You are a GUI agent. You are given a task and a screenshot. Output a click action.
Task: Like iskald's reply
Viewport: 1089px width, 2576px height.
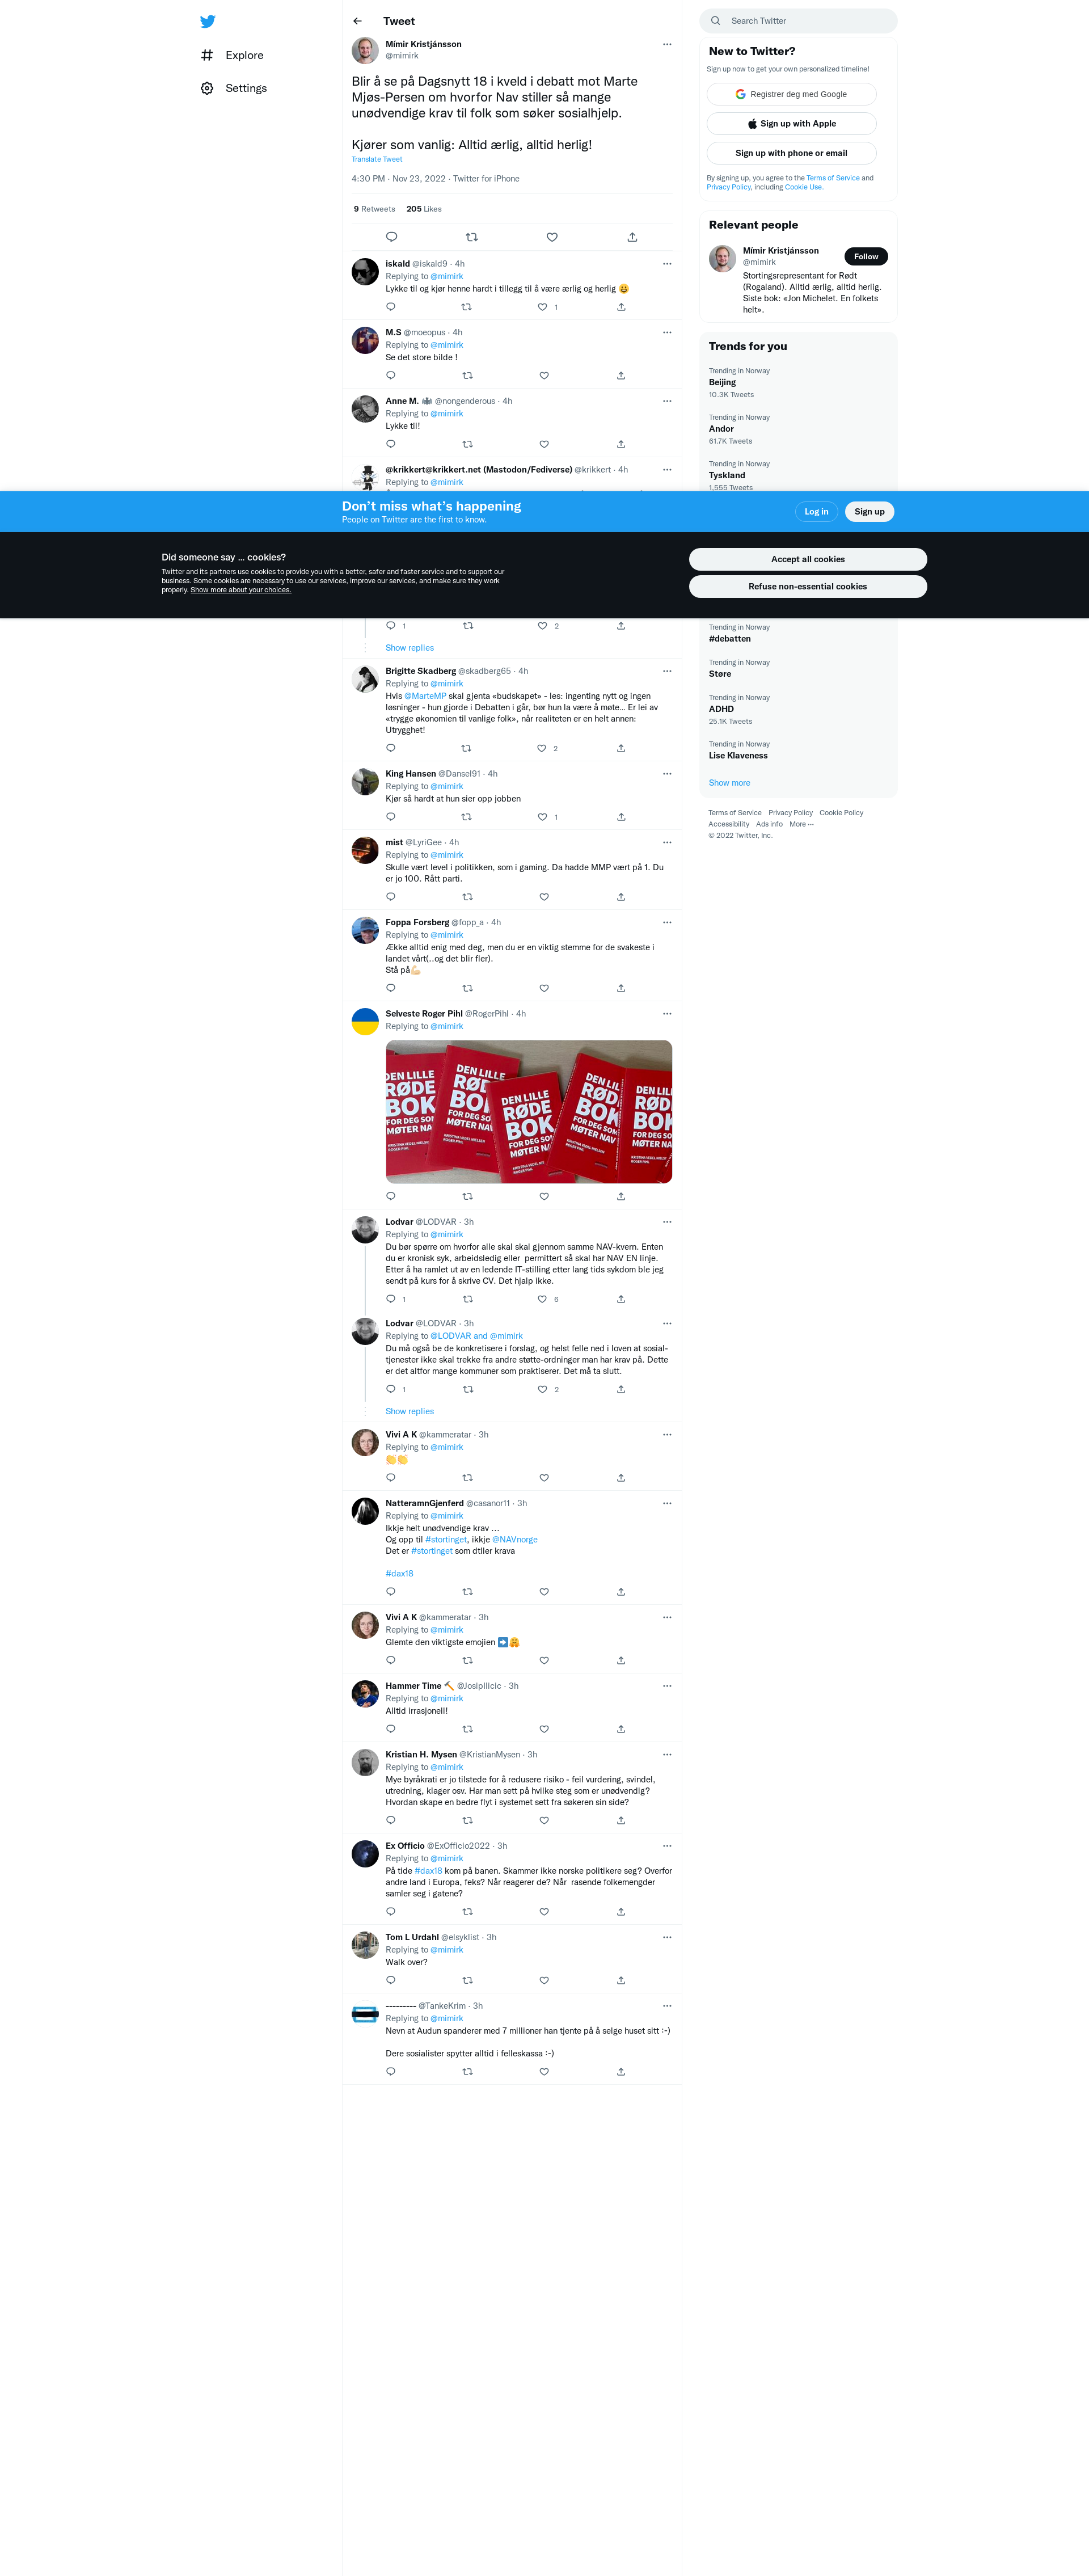click(x=543, y=307)
